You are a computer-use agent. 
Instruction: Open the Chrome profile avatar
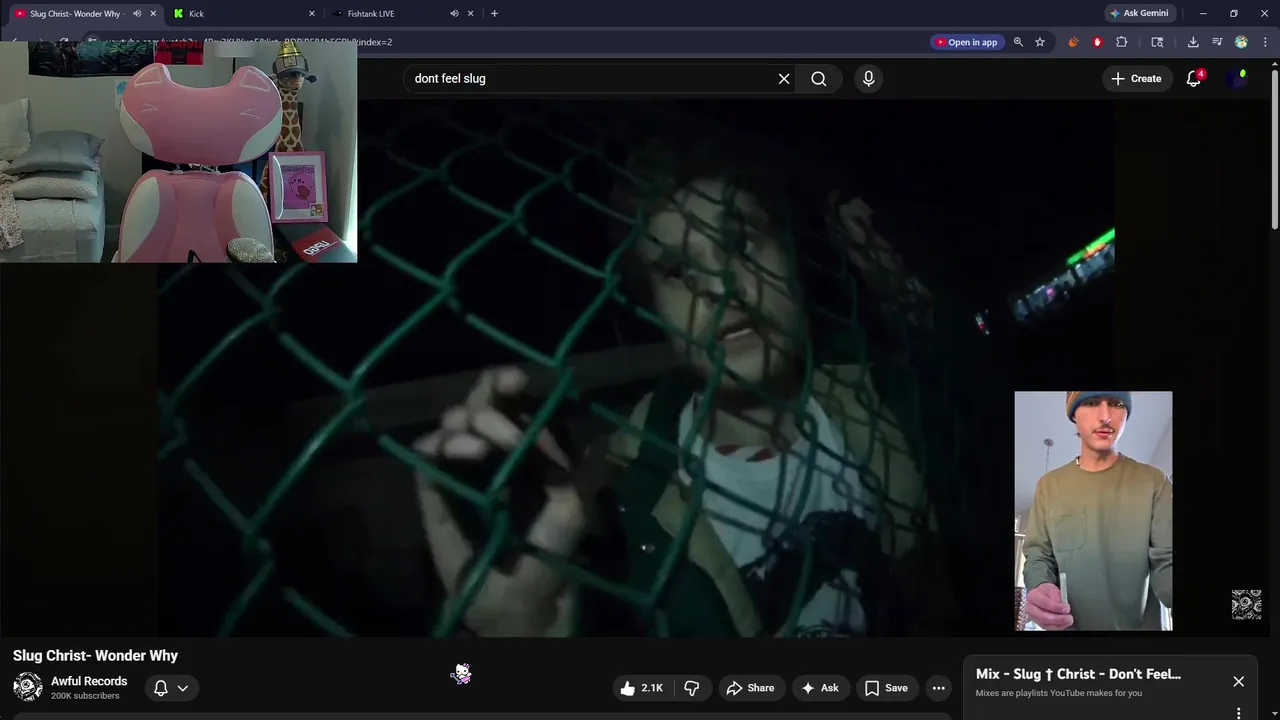1241,42
